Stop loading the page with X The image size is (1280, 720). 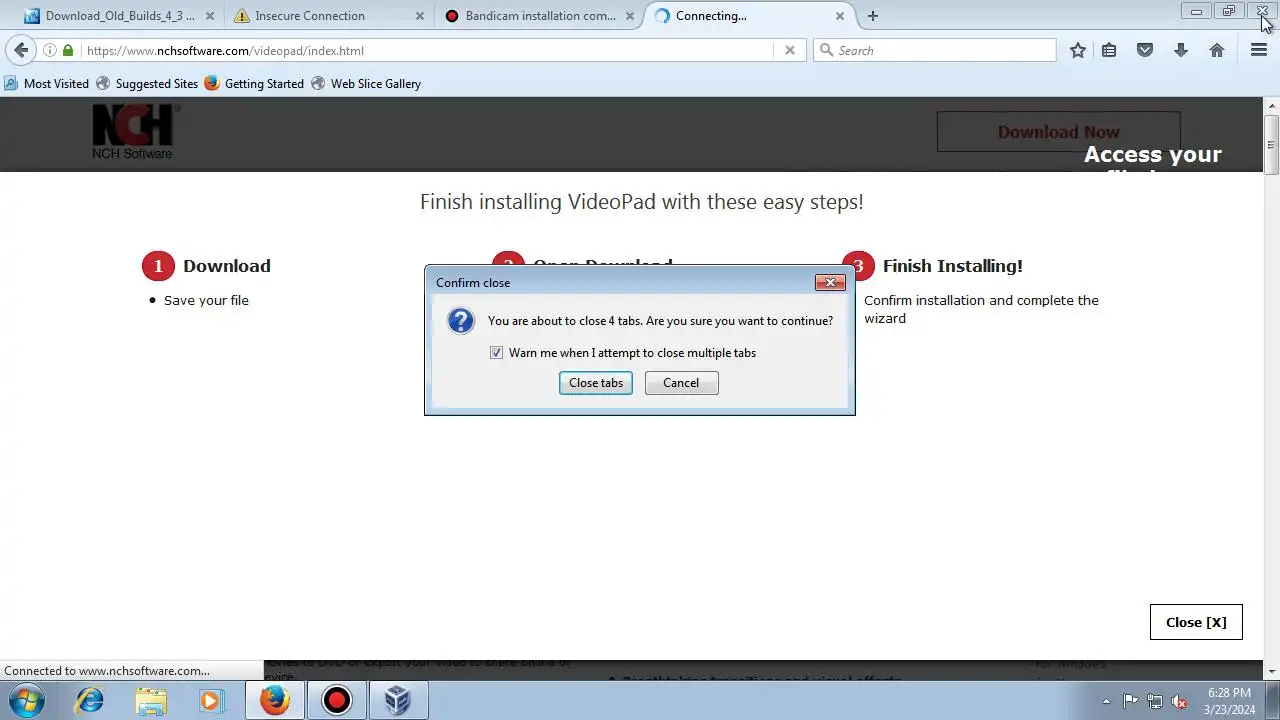pos(790,50)
